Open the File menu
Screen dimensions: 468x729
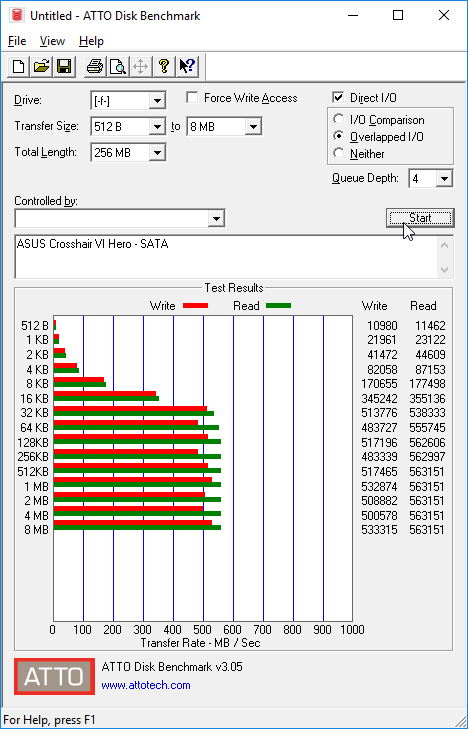click(x=17, y=41)
